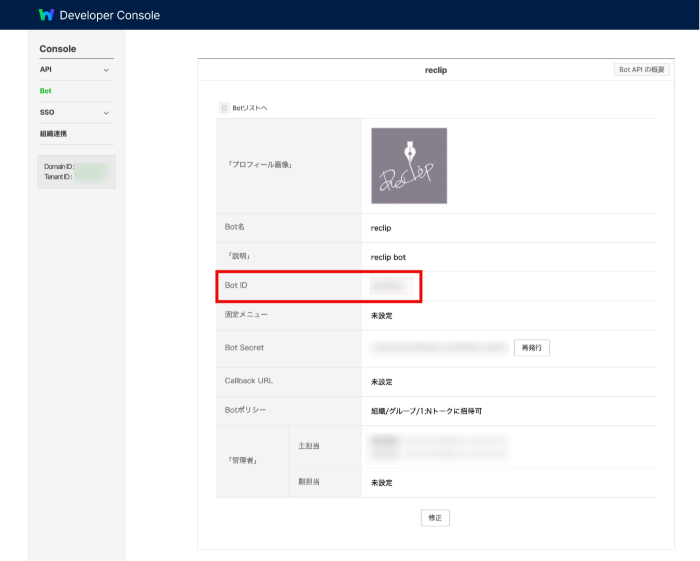Open the API section in sidebar
The width and height of the screenshot is (700, 561).
pyautogui.click(x=46, y=70)
